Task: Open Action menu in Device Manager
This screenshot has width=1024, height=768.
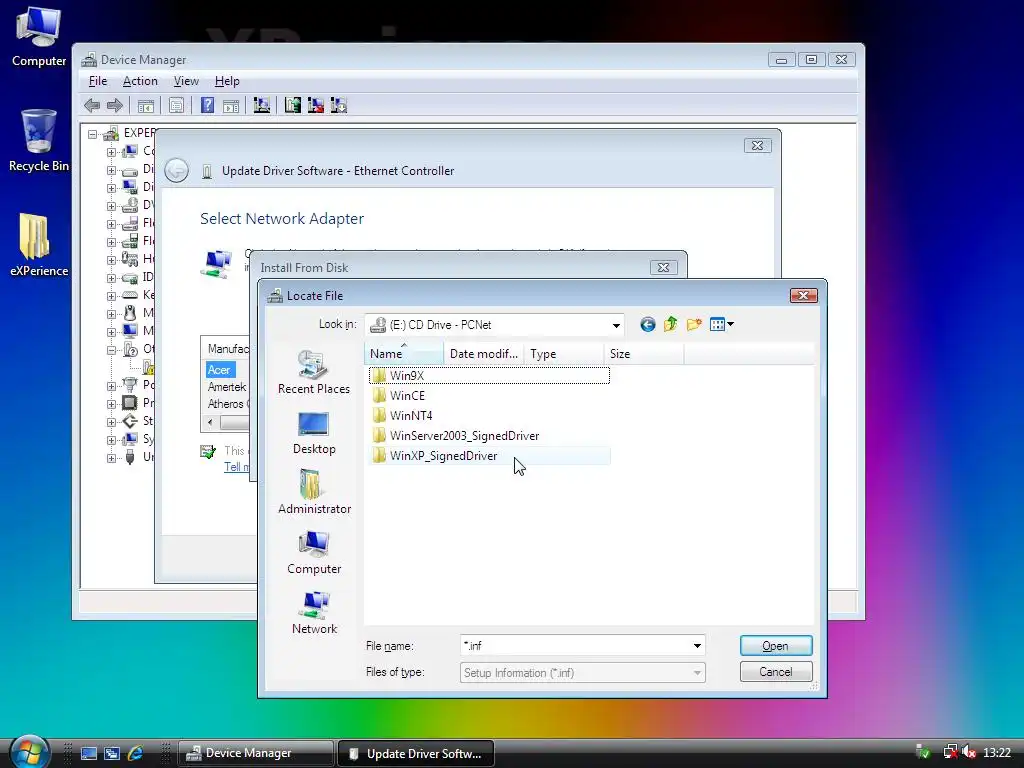Action: [x=140, y=81]
